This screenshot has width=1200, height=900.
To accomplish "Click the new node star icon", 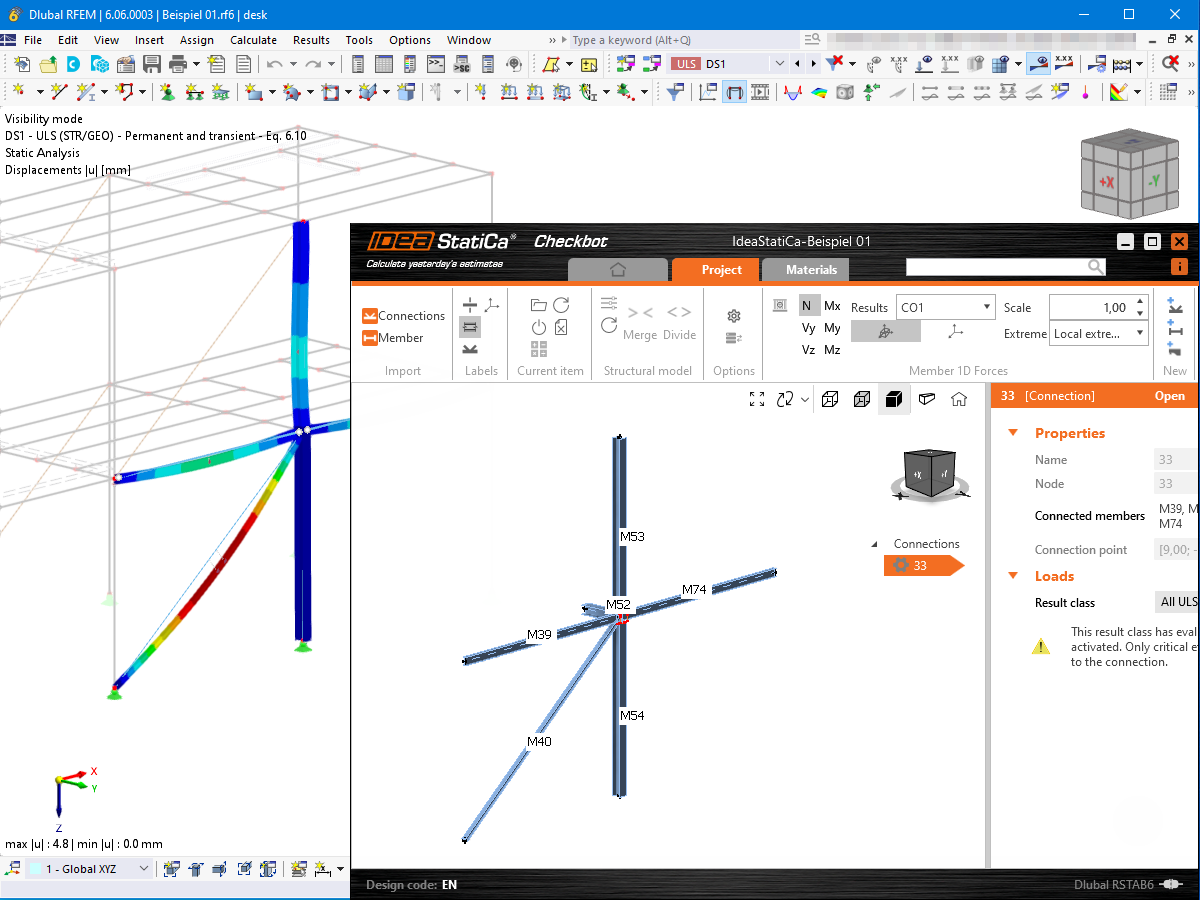I will click(x=18, y=92).
